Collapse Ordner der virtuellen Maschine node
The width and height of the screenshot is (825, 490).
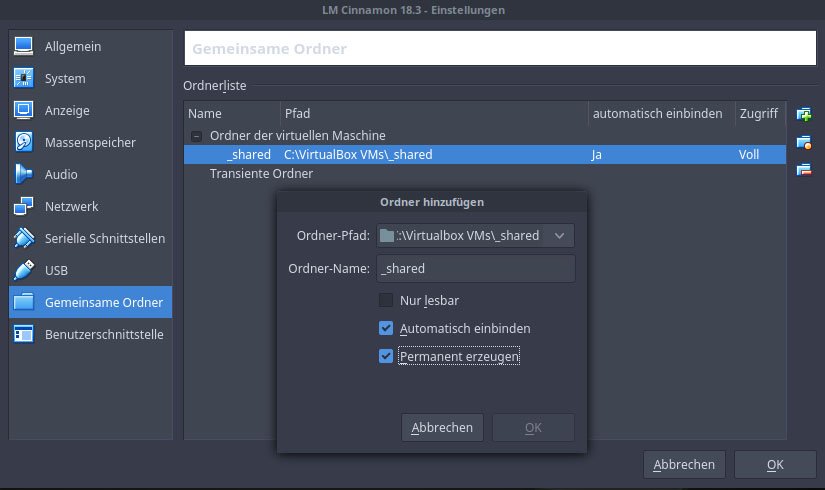pyautogui.click(x=196, y=136)
